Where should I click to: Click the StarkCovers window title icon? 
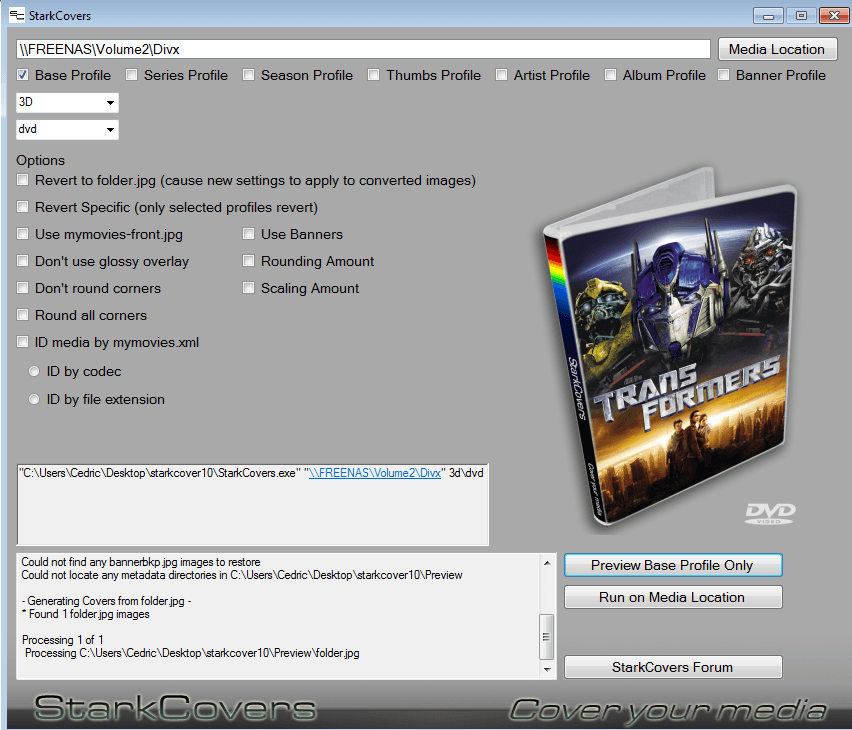click(17, 15)
